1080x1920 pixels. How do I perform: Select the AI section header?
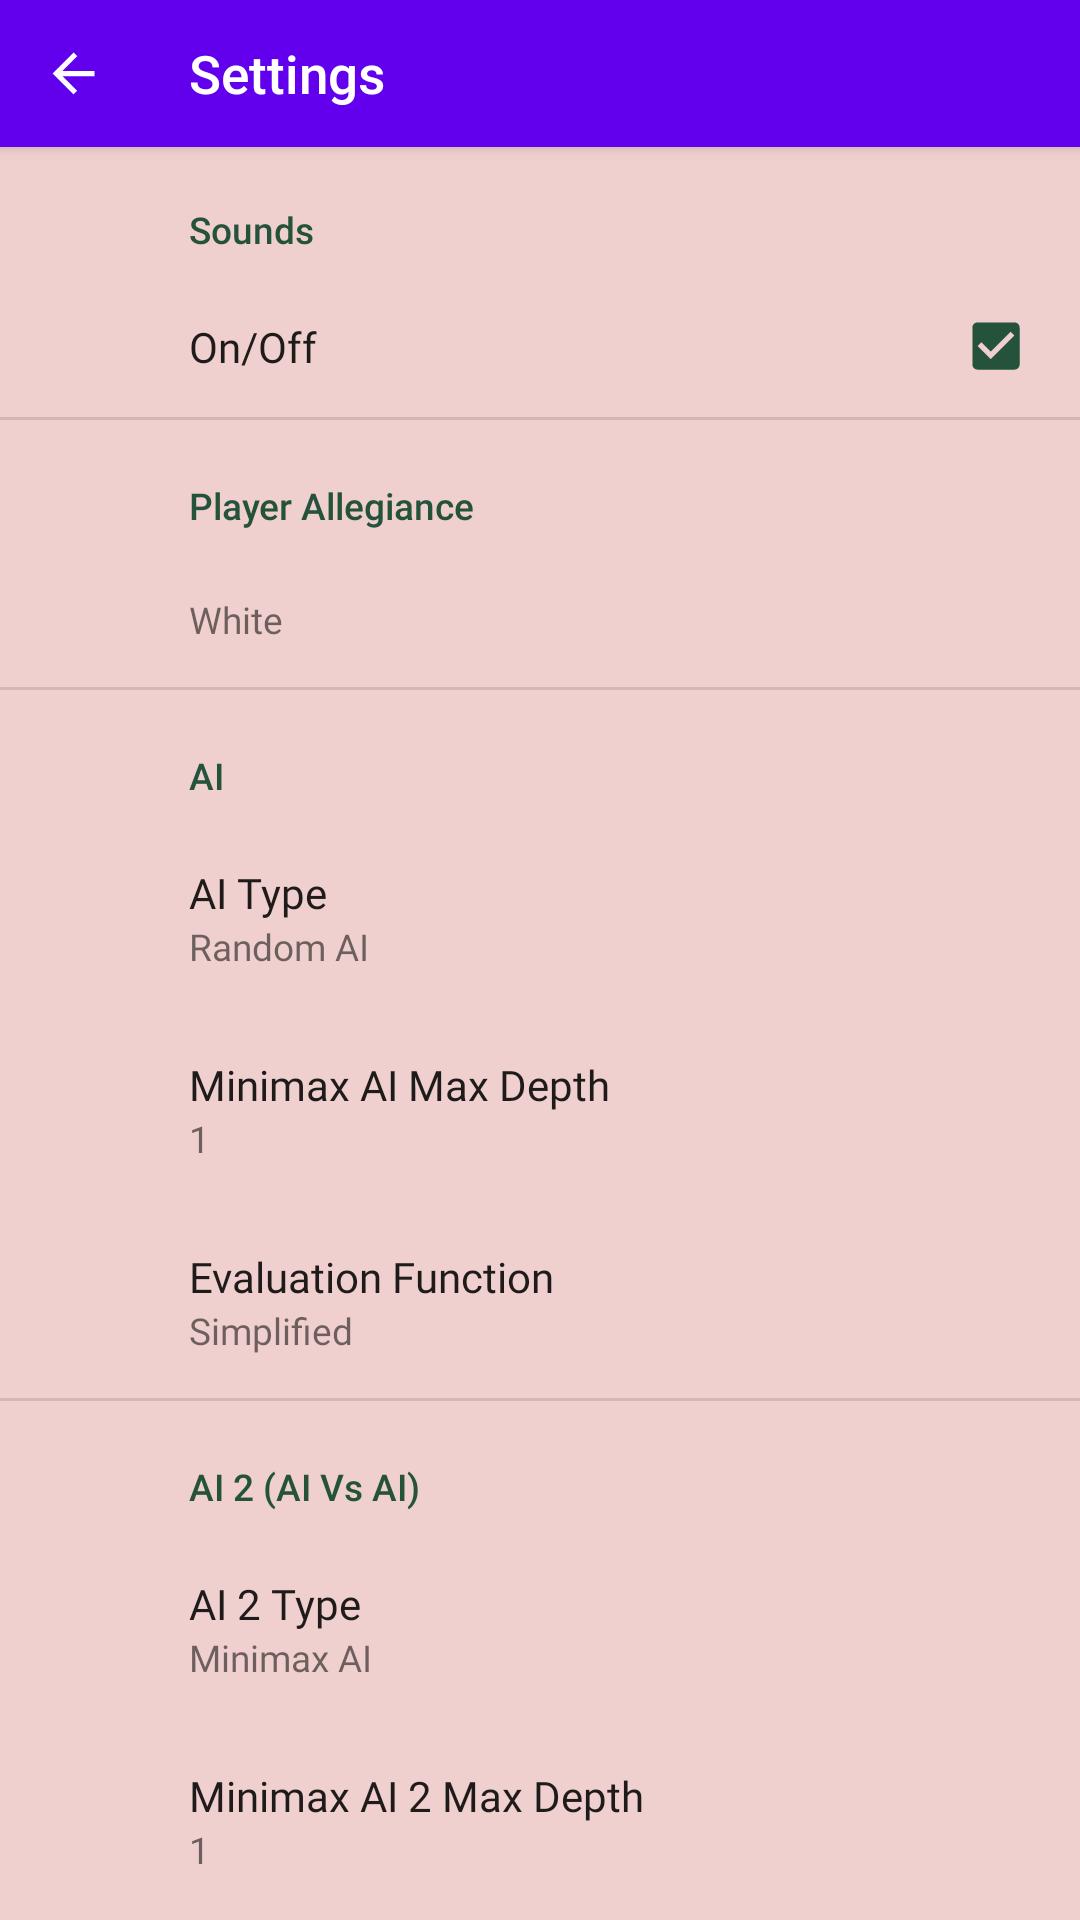point(207,777)
